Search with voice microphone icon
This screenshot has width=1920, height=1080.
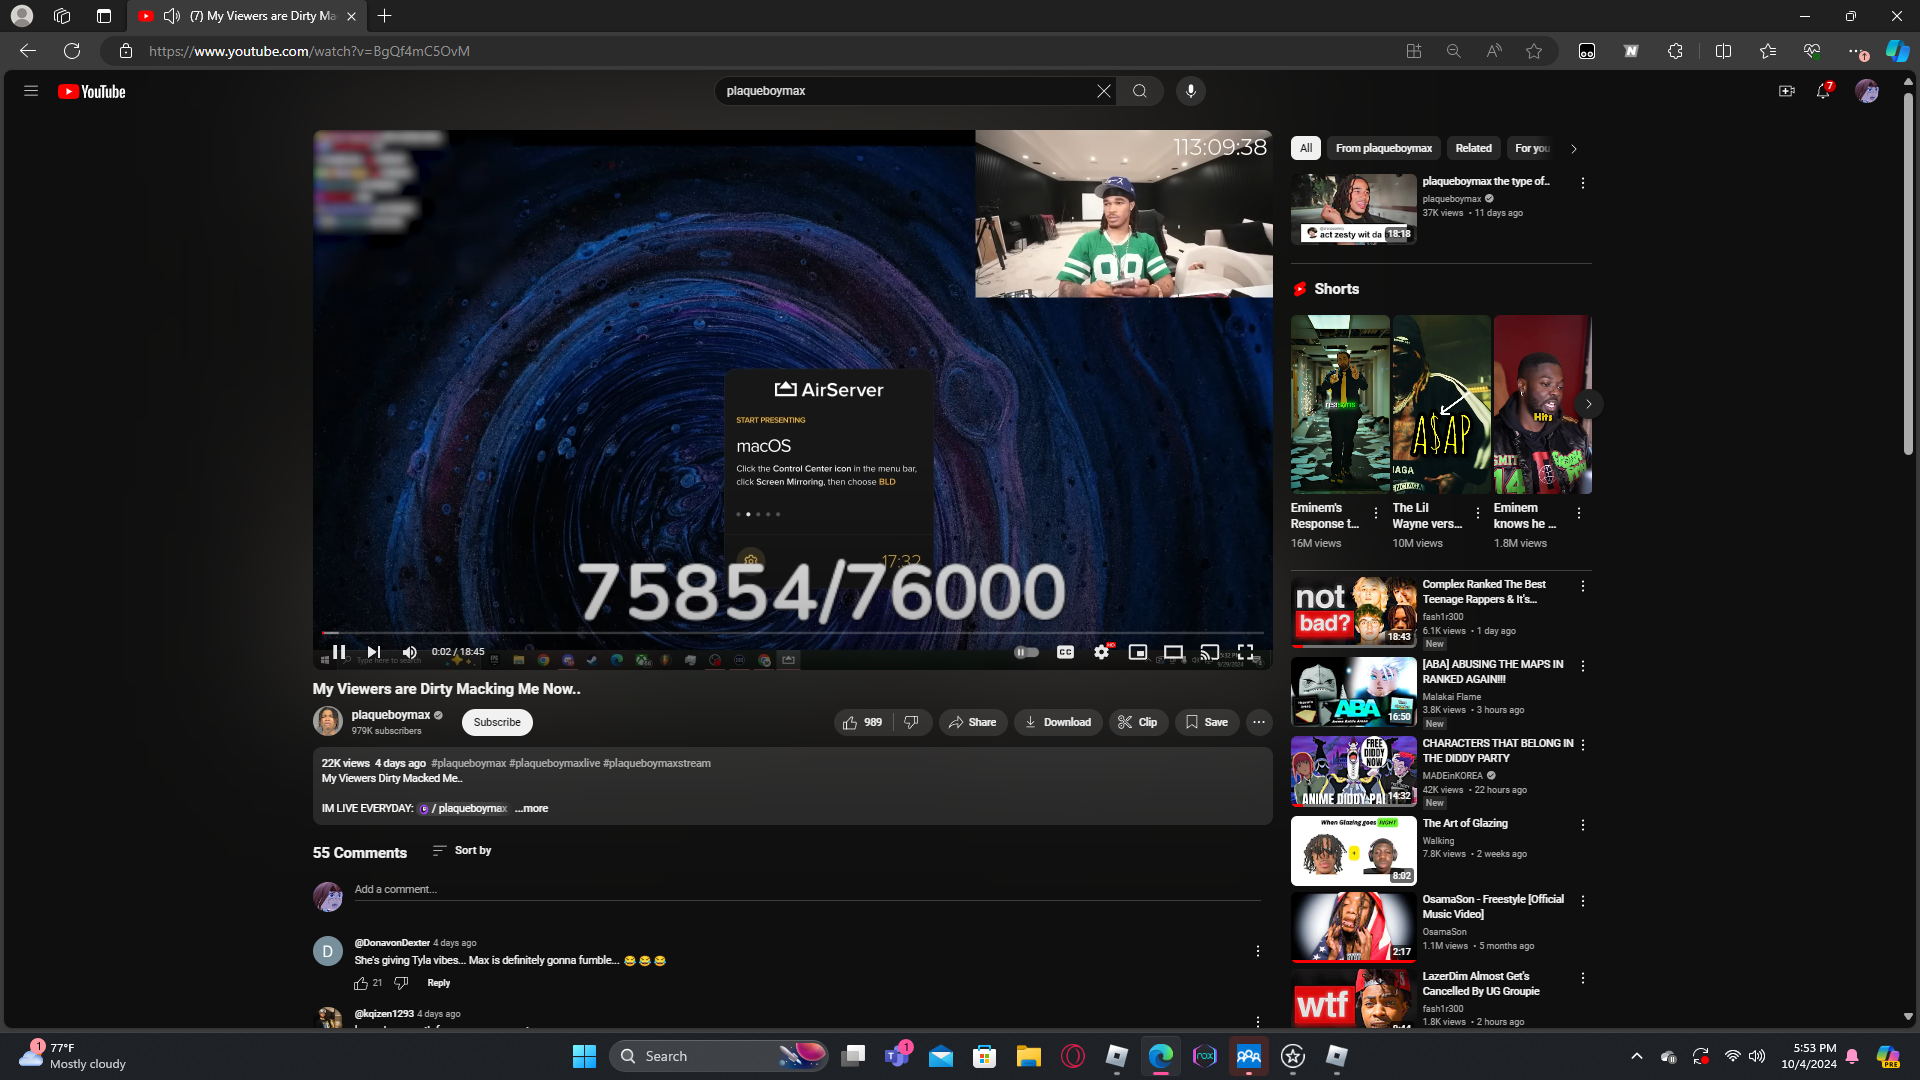[x=1190, y=91]
